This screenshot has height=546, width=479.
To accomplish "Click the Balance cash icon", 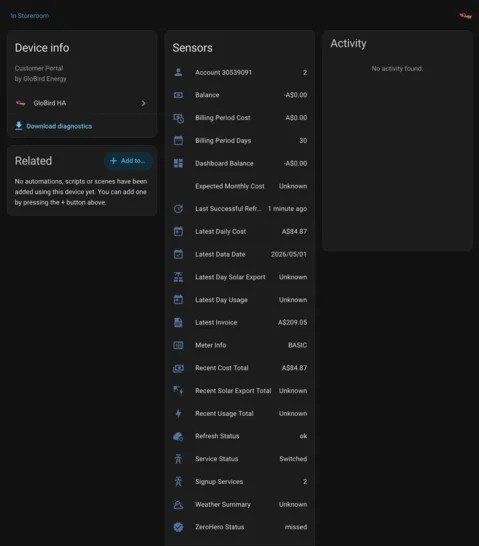I will pyautogui.click(x=178, y=95).
